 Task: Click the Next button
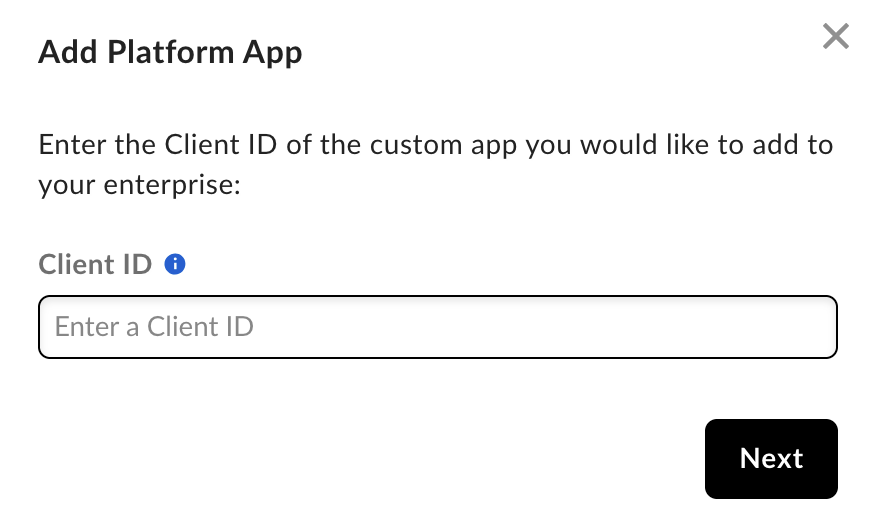click(770, 458)
